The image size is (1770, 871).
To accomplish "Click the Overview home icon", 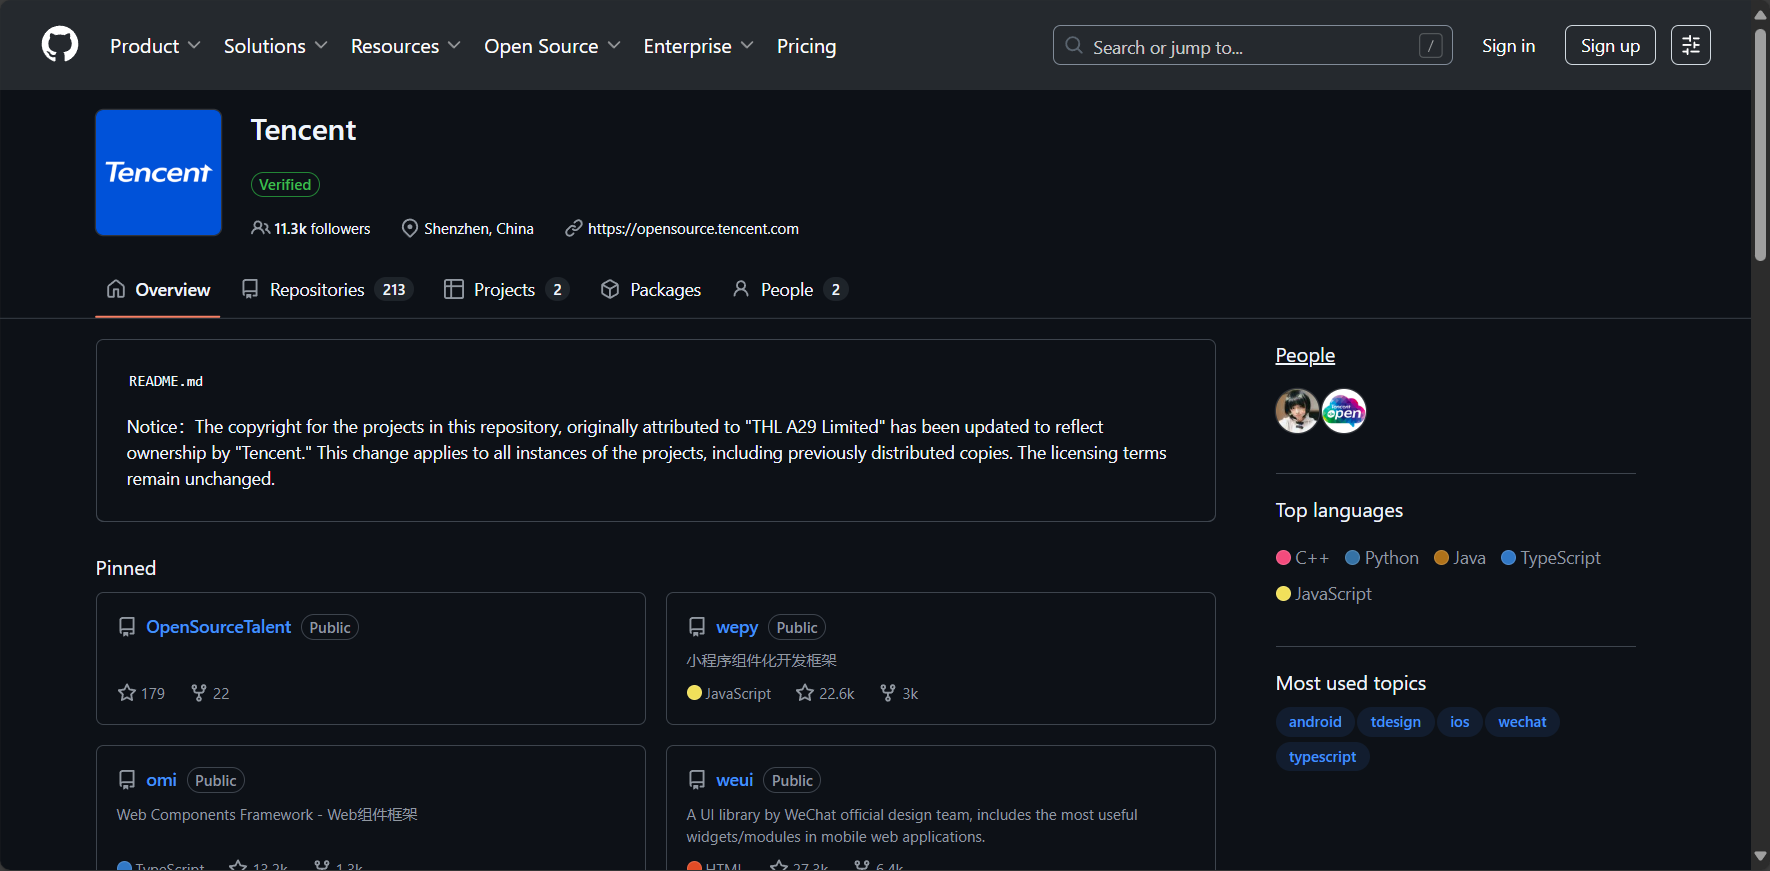I will tap(116, 289).
